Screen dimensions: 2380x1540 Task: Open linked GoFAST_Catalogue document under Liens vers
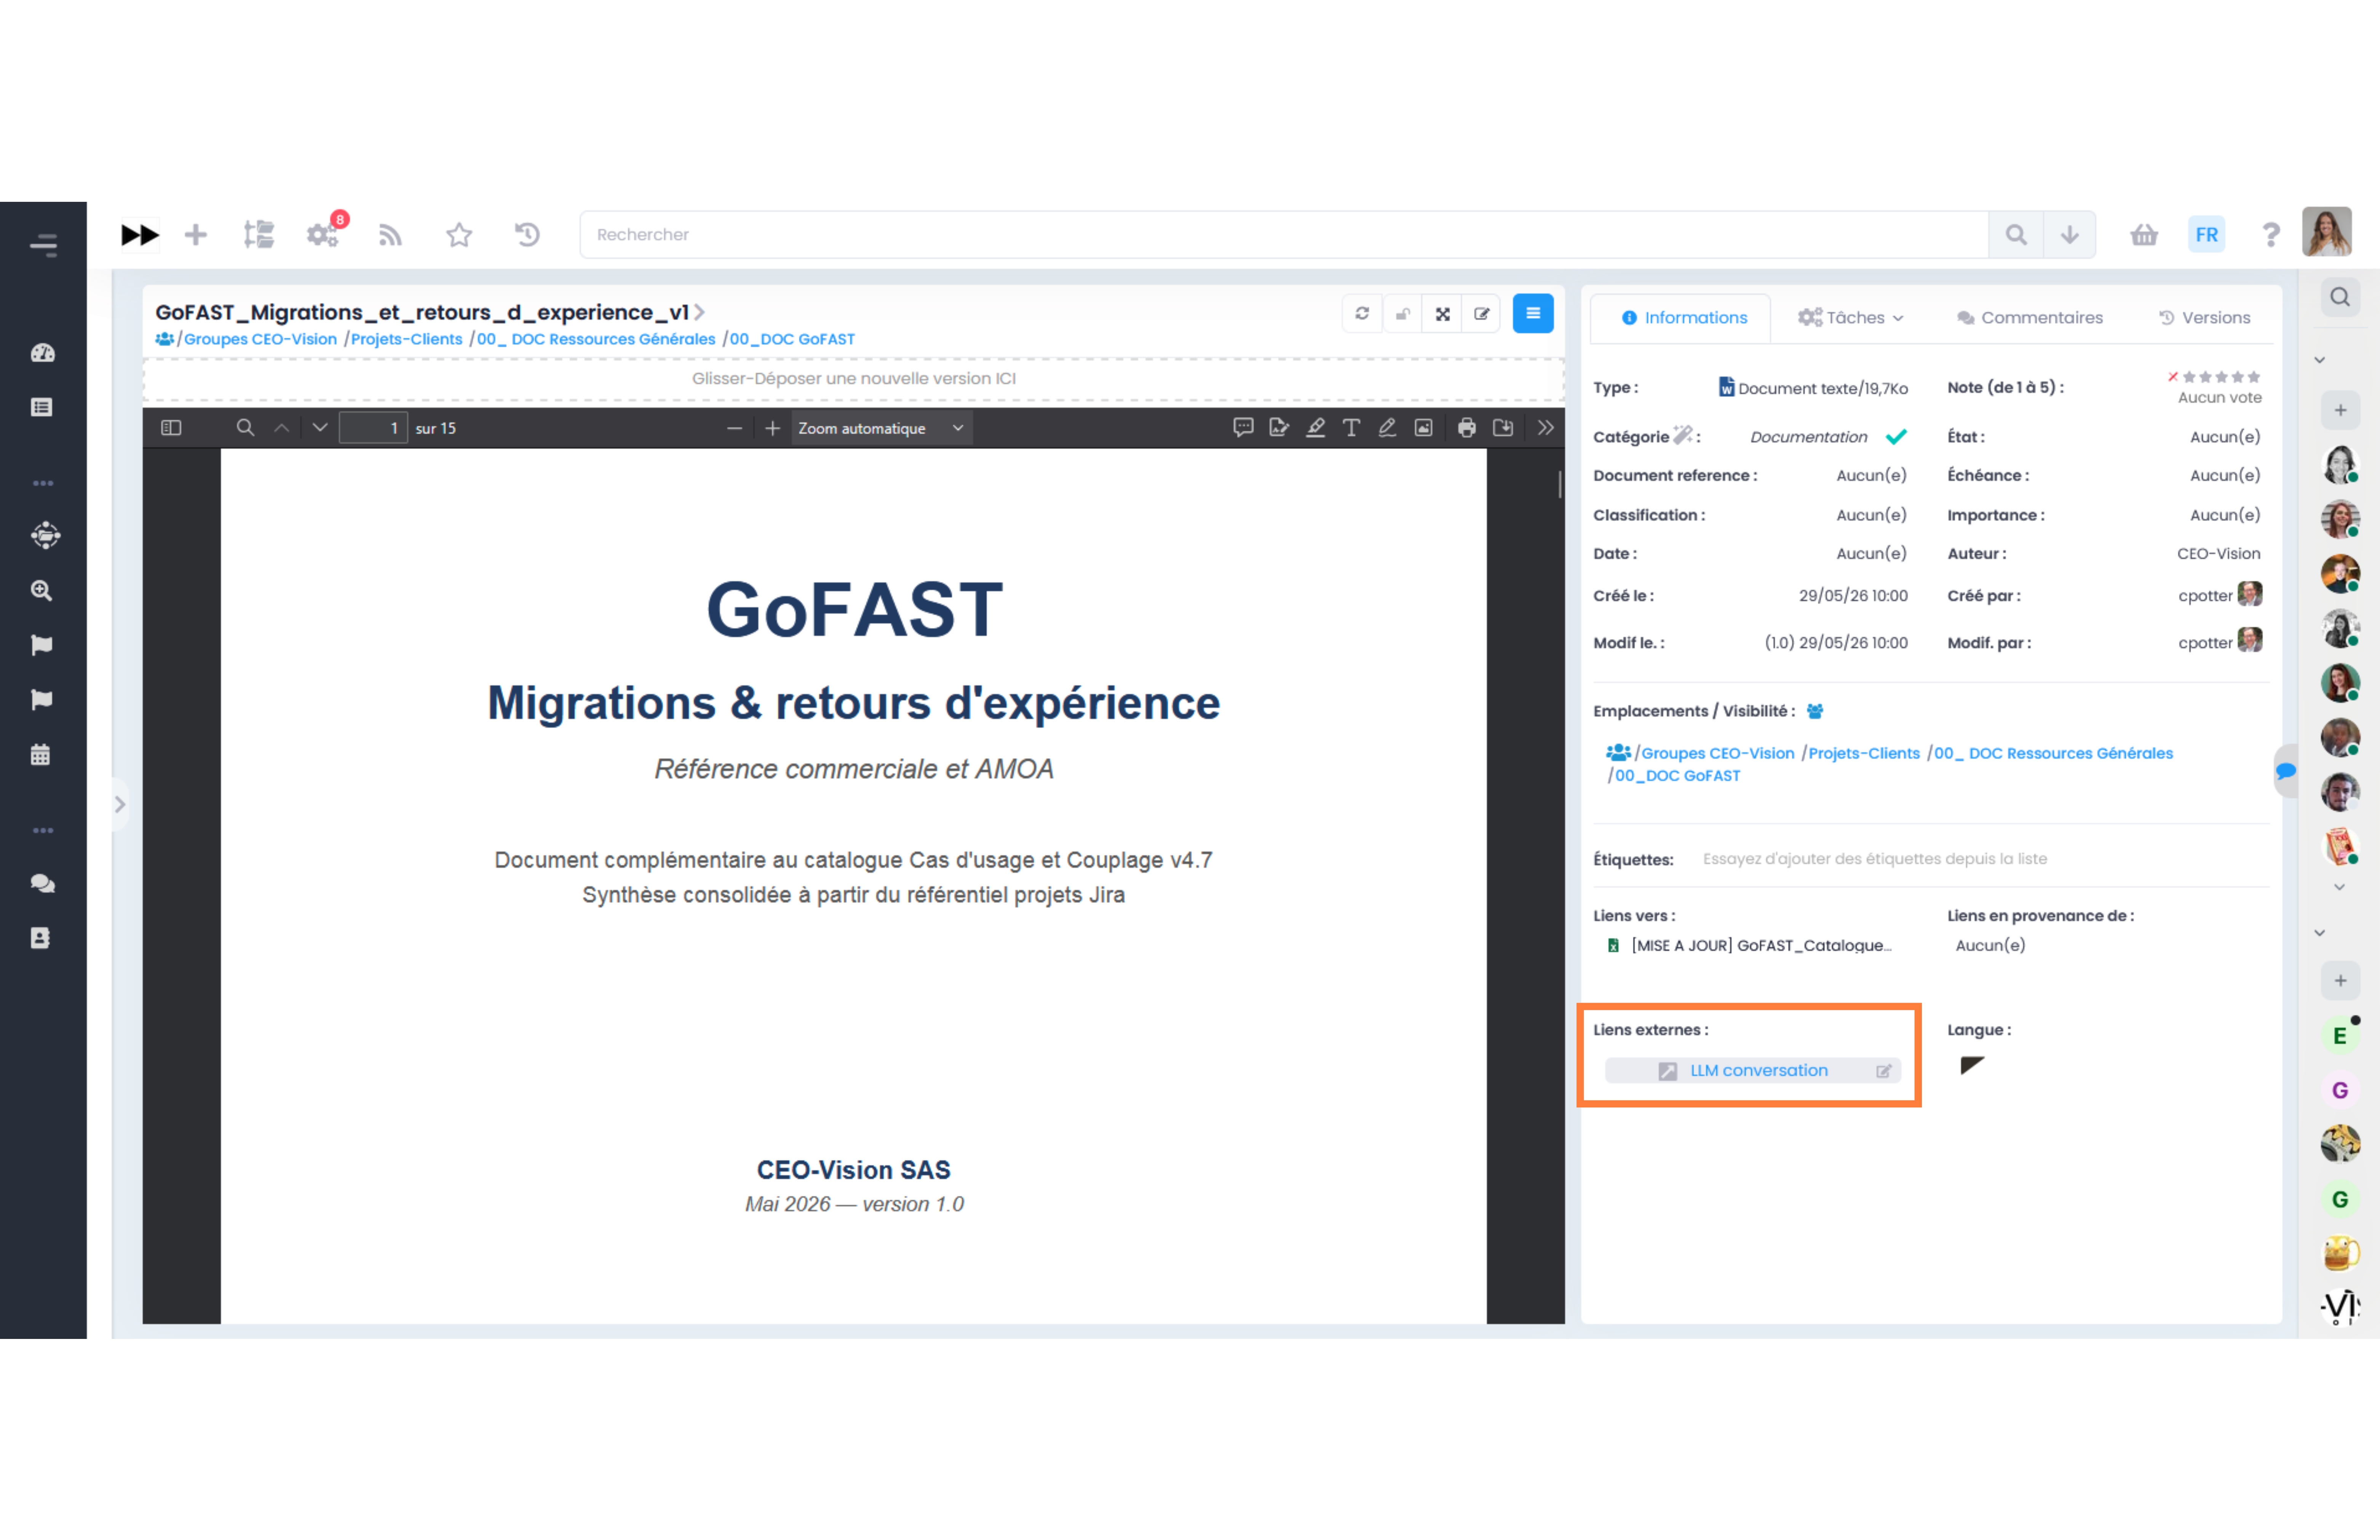[1760, 945]
